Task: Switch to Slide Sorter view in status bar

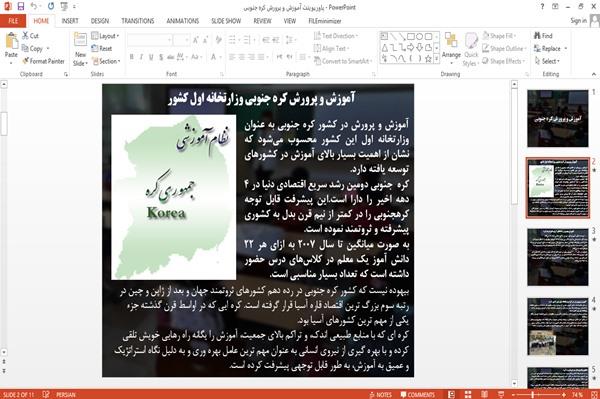Action: (468, 394)
